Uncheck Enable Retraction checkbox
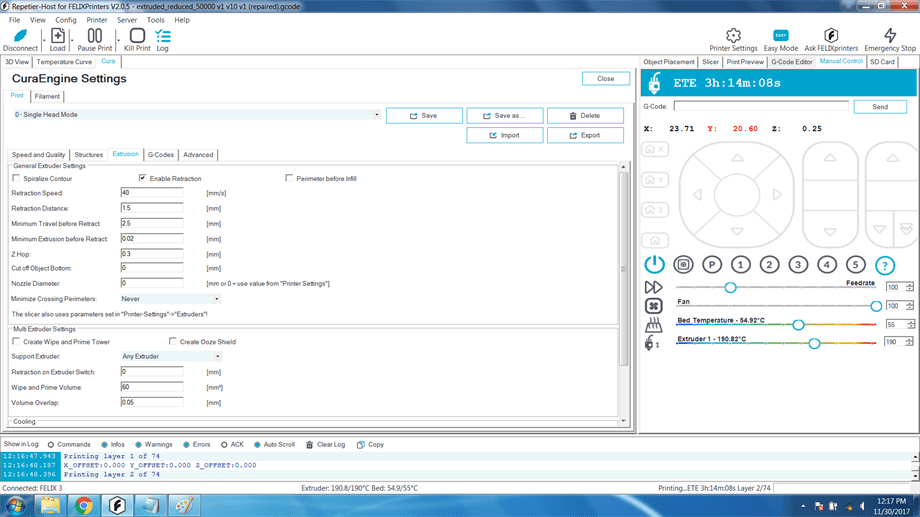Image resolution: width=920 pixels, height=517 pixels. pyautogui.click(x=143, y=178)
